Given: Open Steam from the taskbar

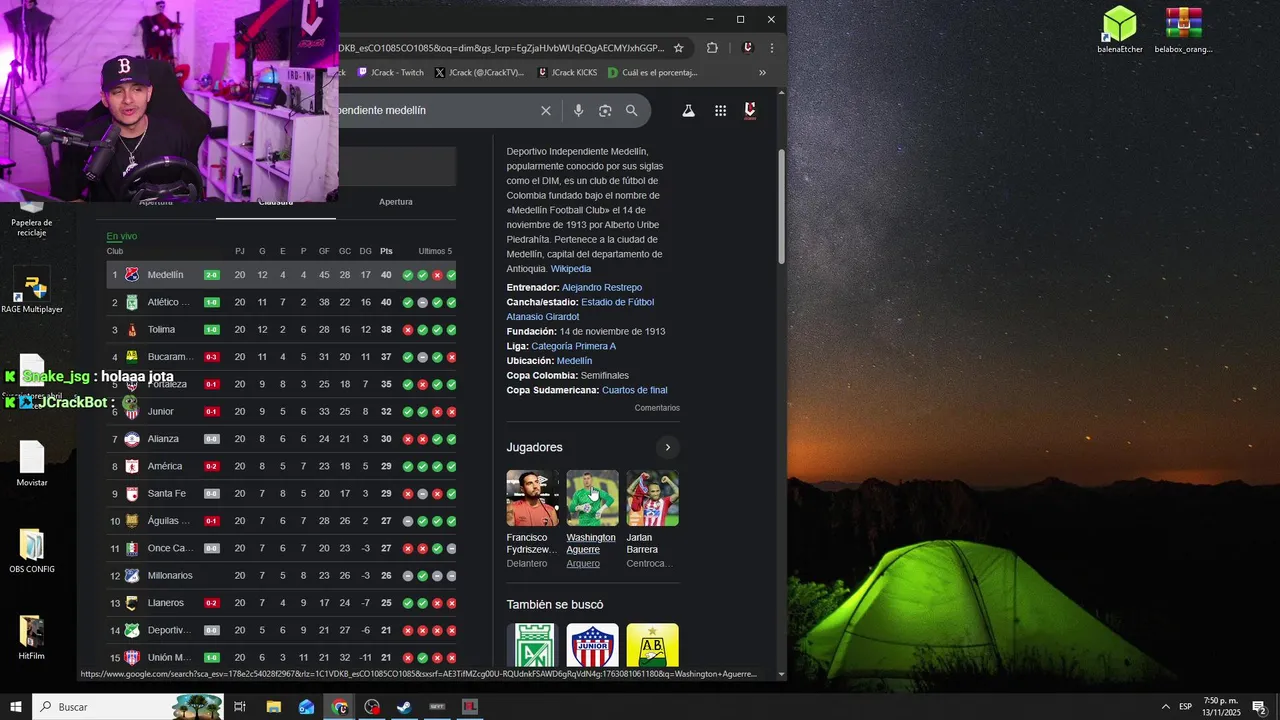Looking at the screenshot, I should click(x=404, y=707).
